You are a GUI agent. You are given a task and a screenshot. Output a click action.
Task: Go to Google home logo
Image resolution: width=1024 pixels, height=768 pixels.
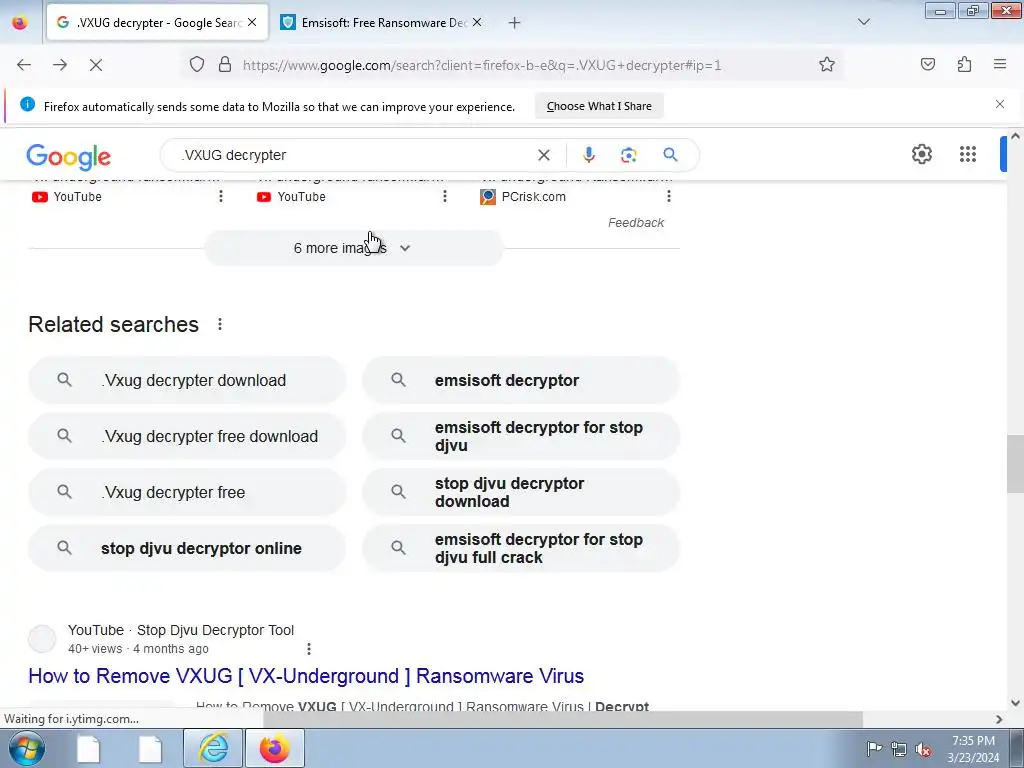tap(69, 156)
